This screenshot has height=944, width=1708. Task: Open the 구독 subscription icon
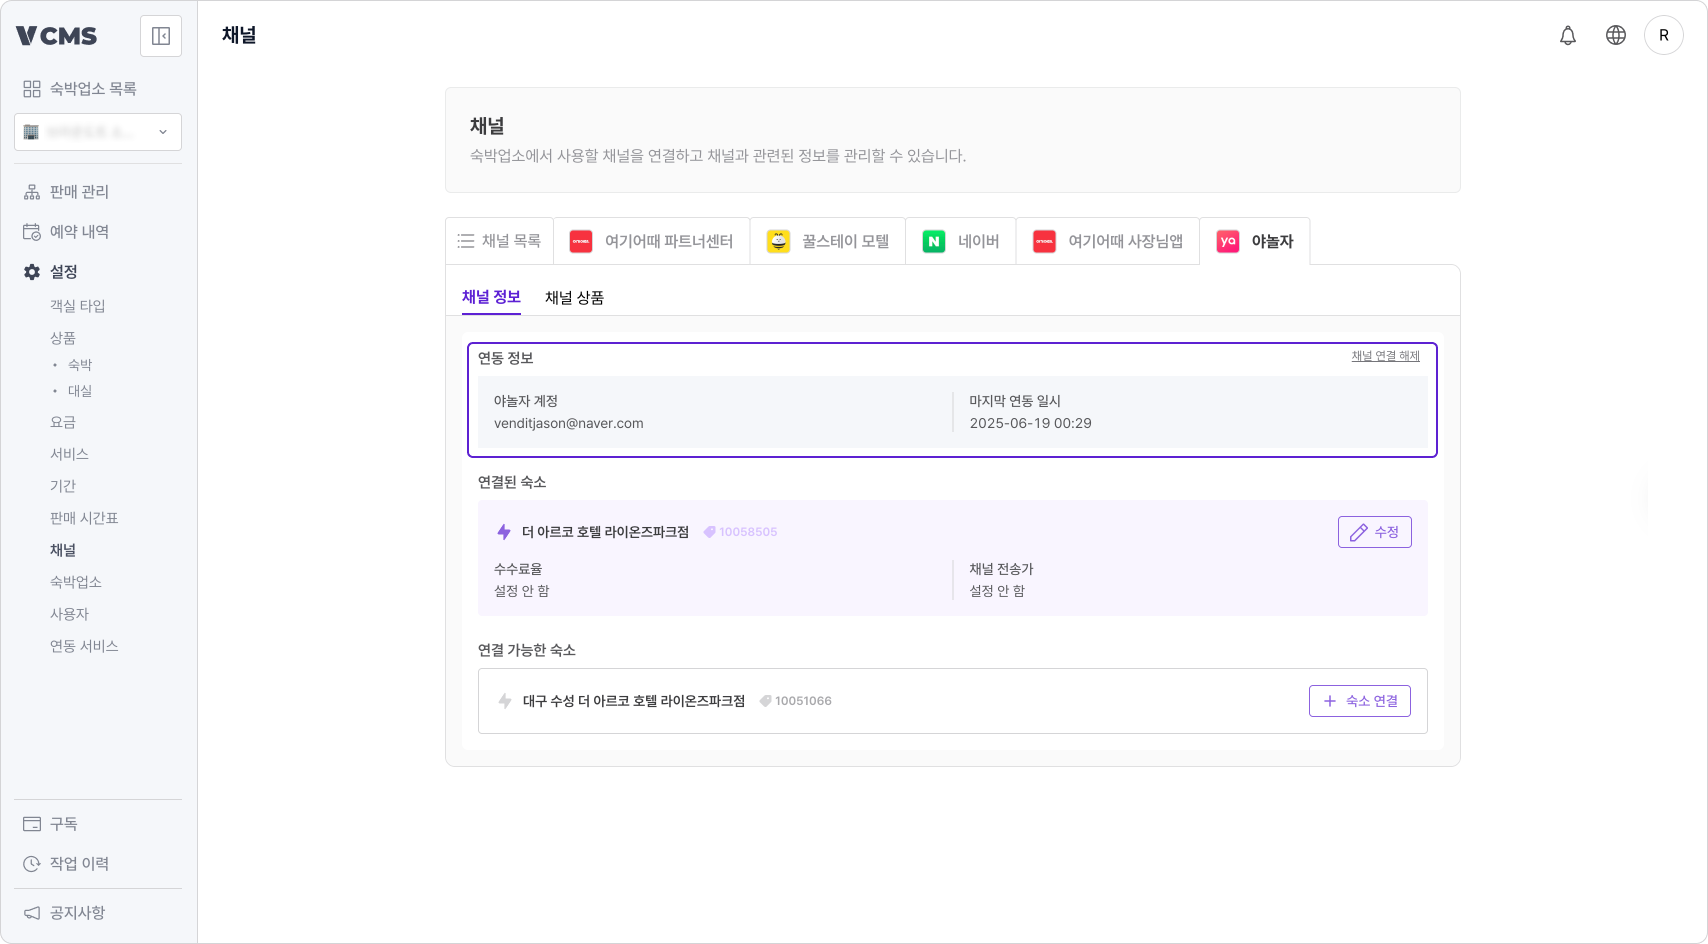pos(31,823)
